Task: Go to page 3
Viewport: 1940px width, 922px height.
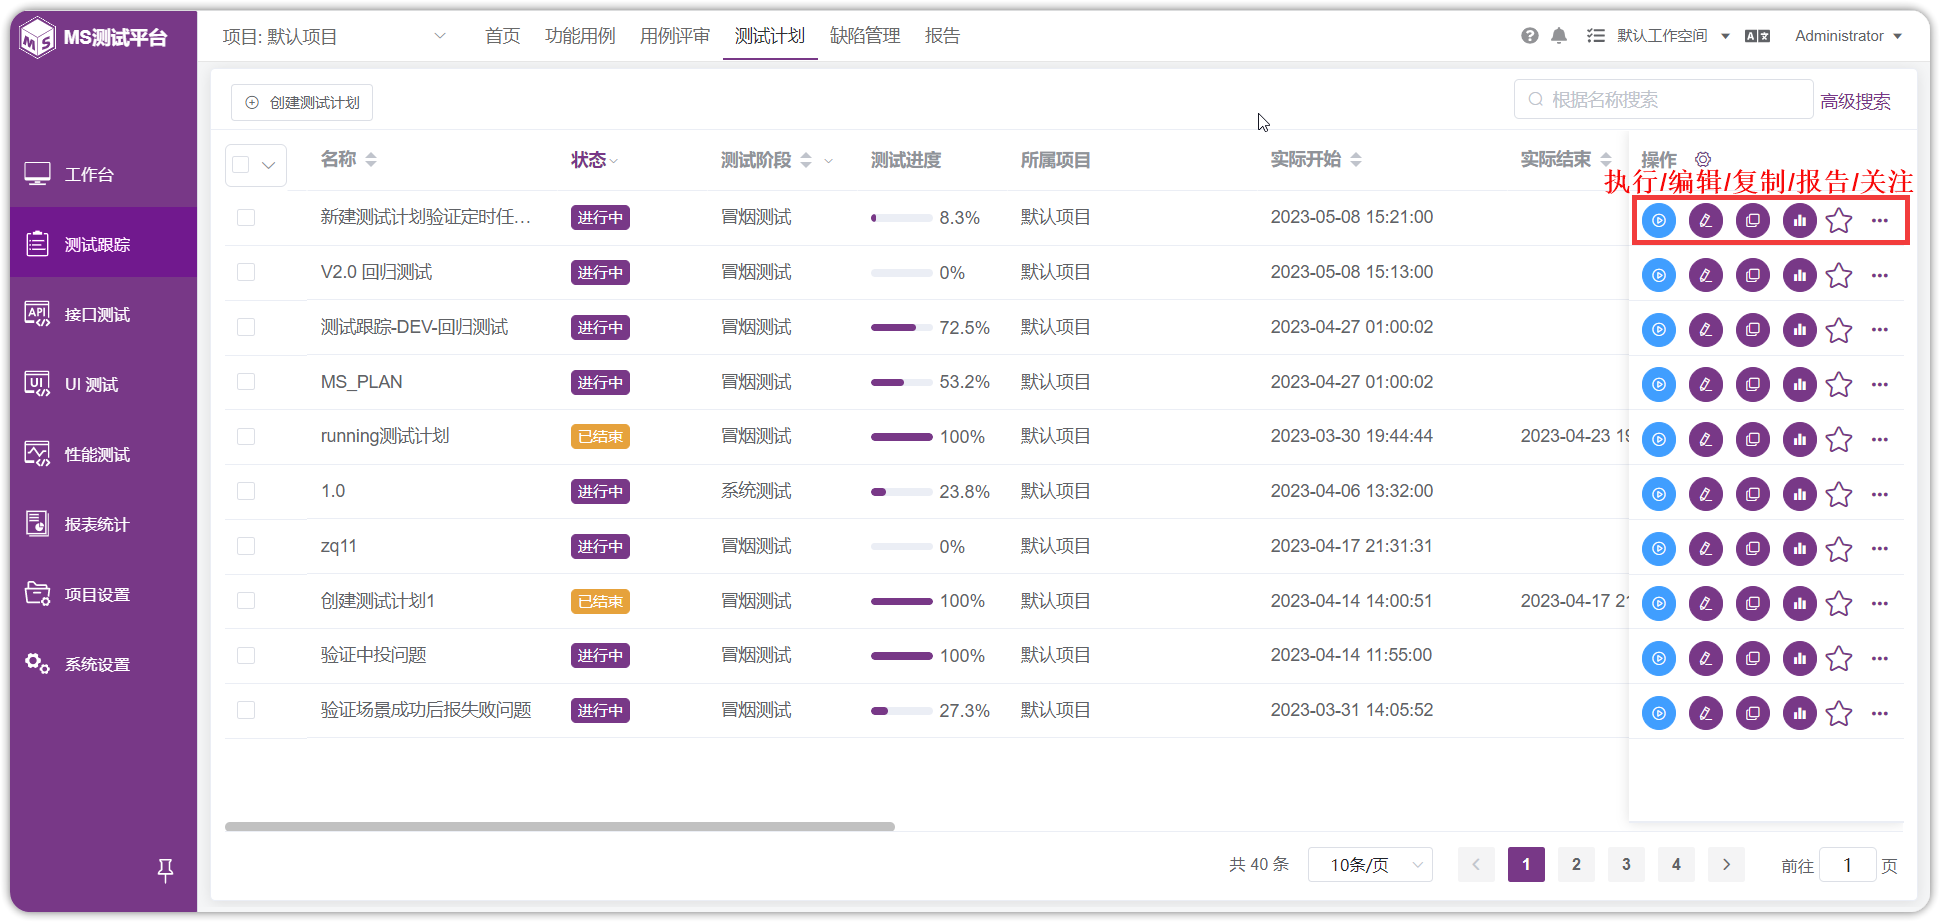Action: point(1626,865)
